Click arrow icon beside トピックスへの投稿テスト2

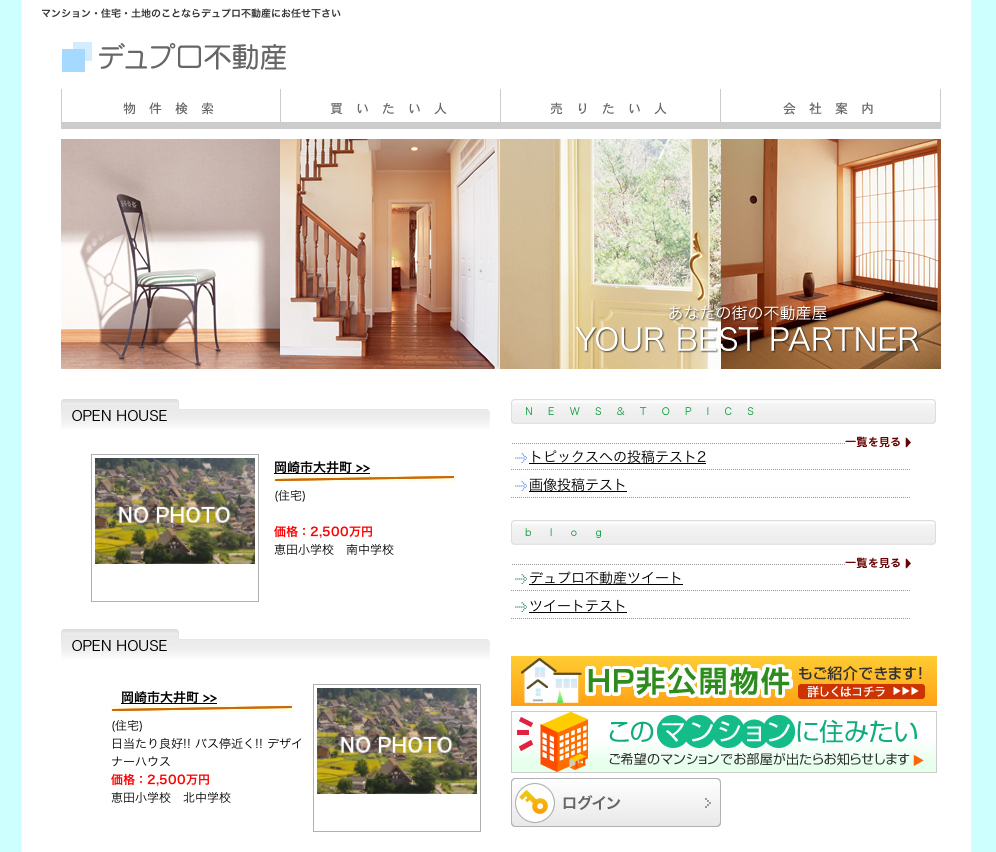click(x=520, y=458)
